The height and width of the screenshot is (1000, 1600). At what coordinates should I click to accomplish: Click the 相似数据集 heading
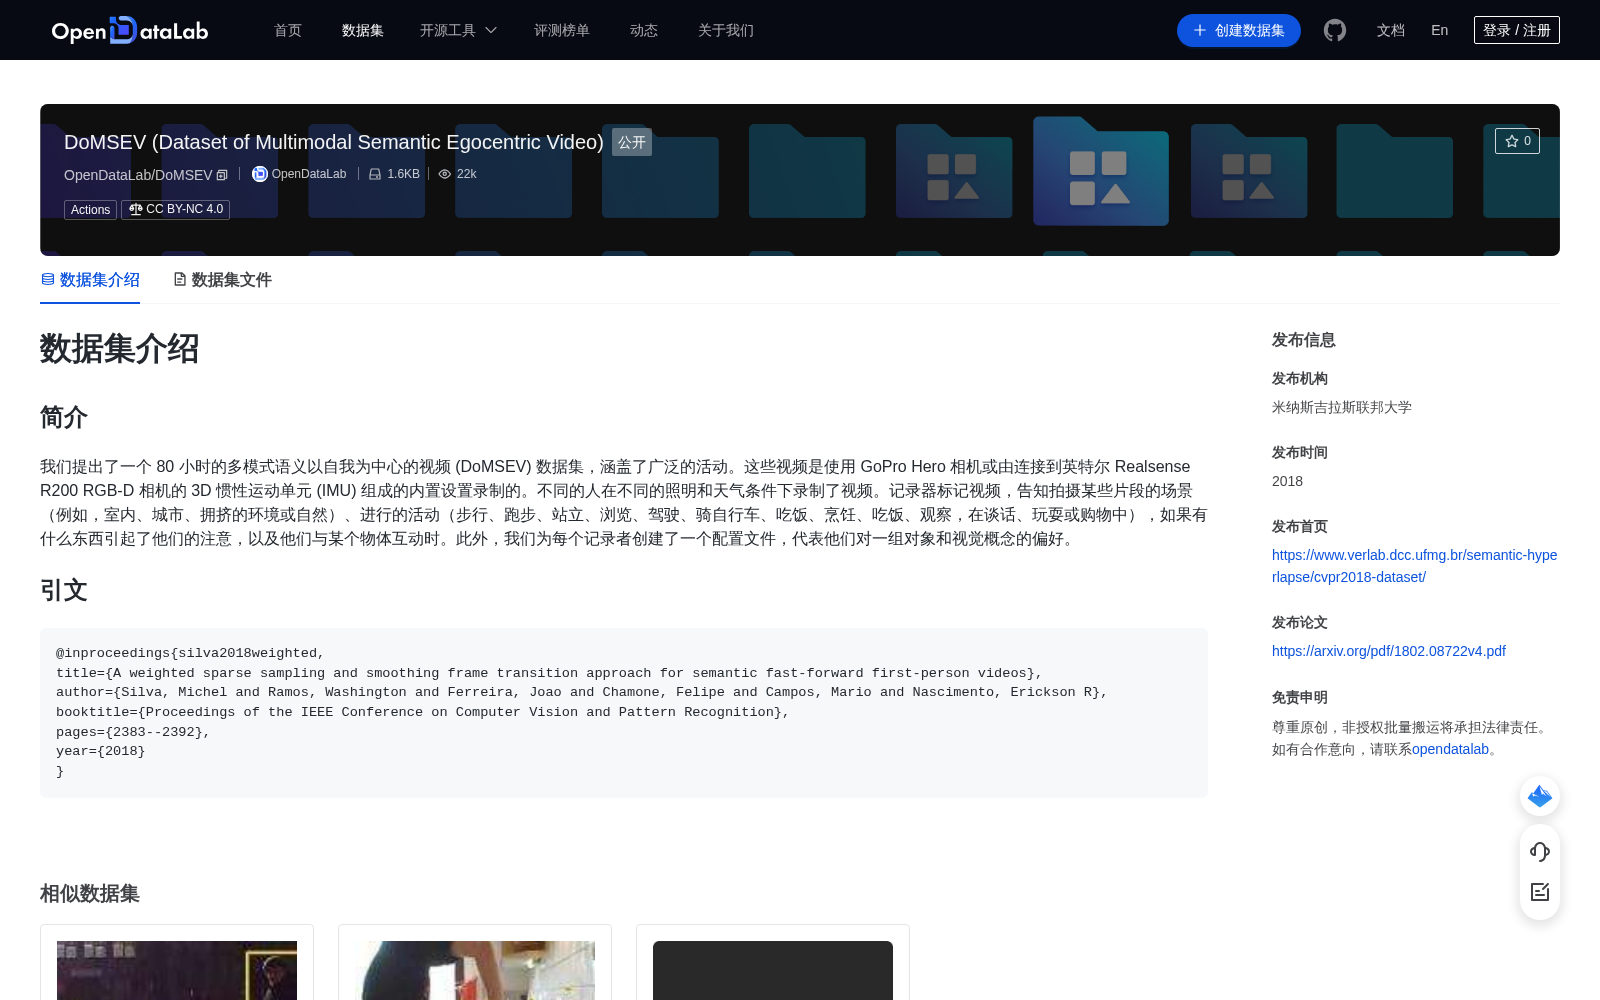coord(90,894)
